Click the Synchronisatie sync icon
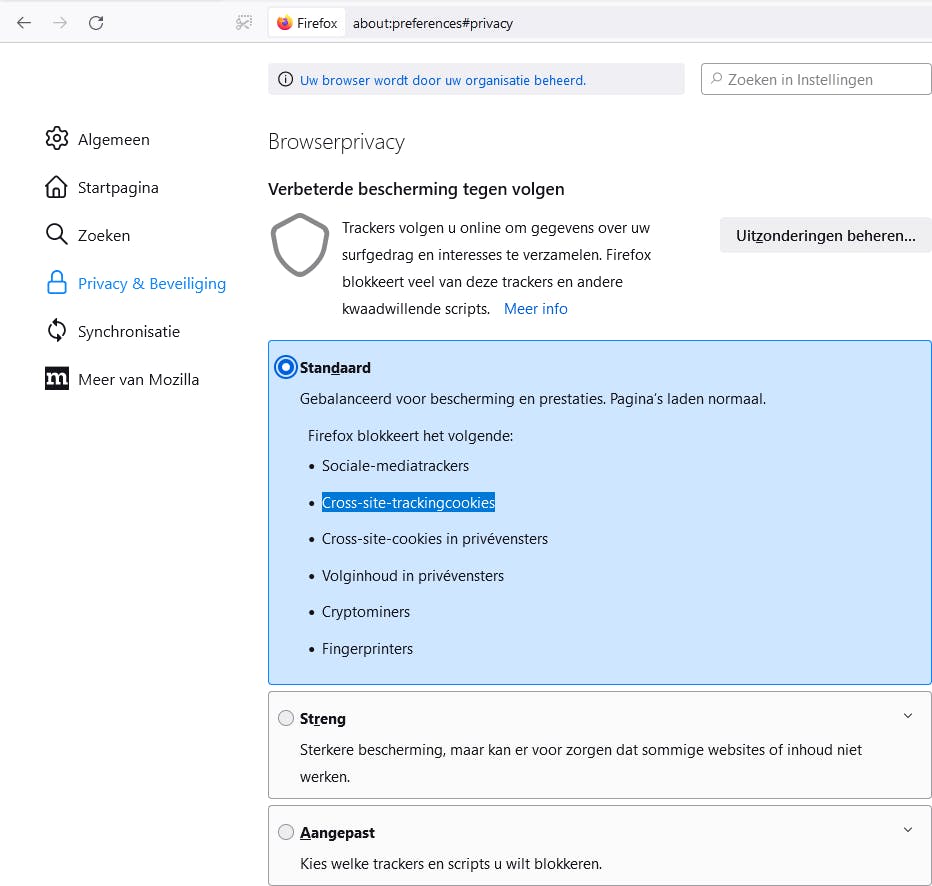The image size is (932, 886). [x=57, y=331]
